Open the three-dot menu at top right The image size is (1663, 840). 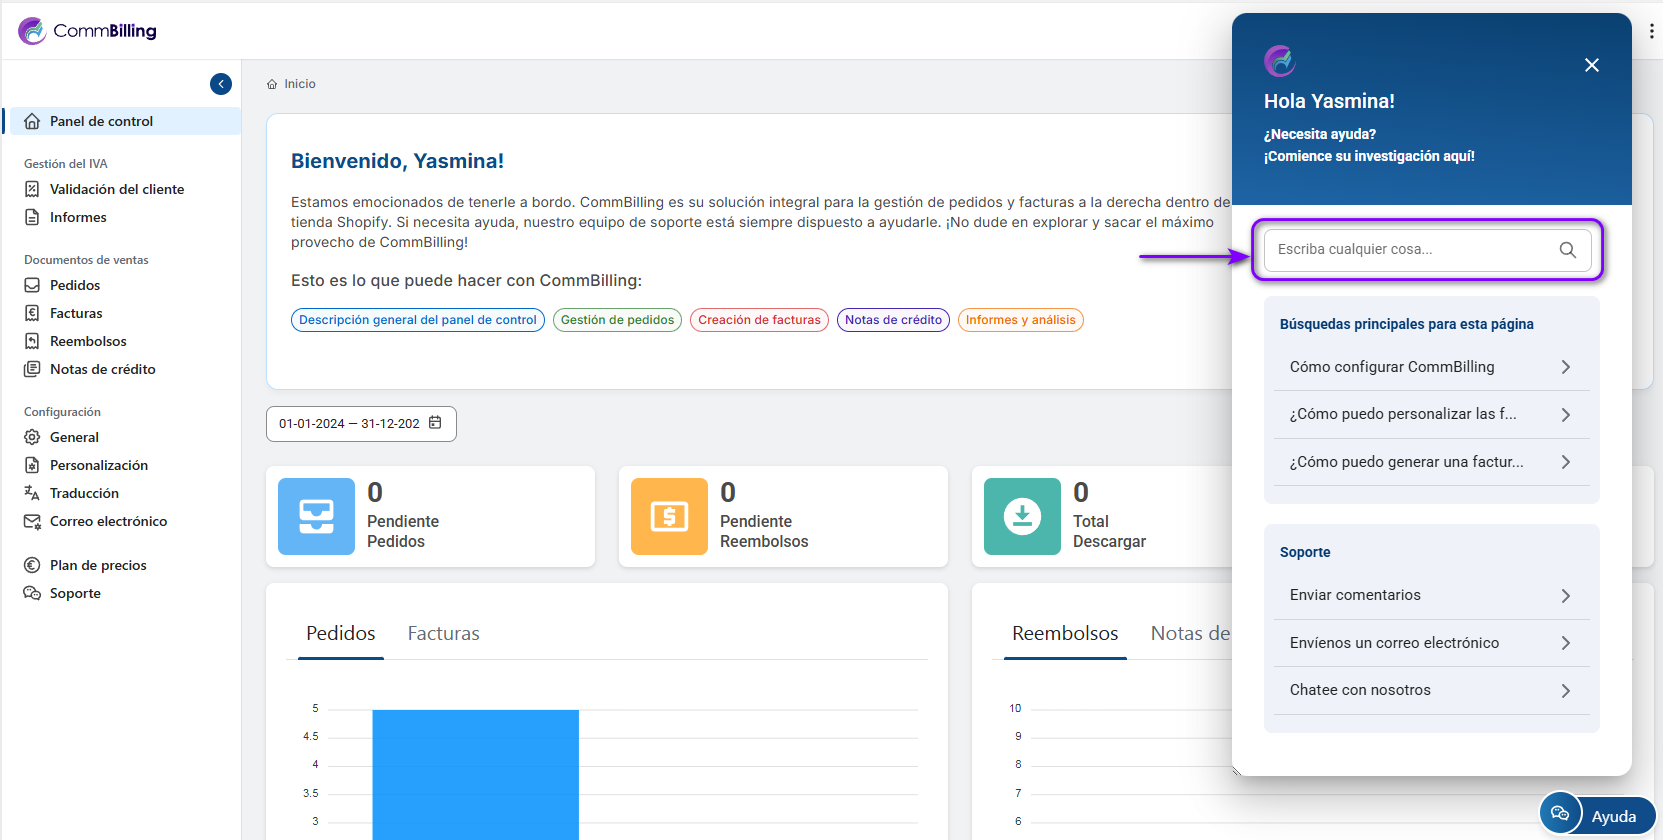point(1650,31)
